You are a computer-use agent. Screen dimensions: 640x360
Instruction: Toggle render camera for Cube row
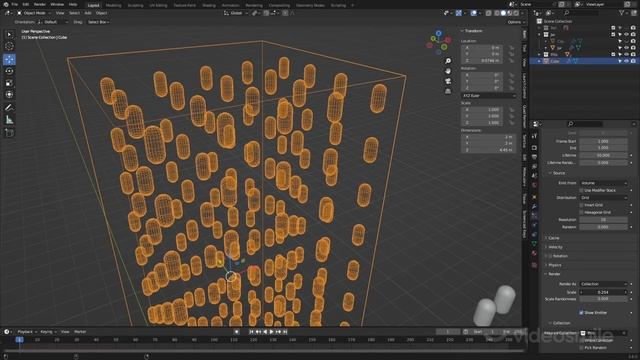click(633, 61)
